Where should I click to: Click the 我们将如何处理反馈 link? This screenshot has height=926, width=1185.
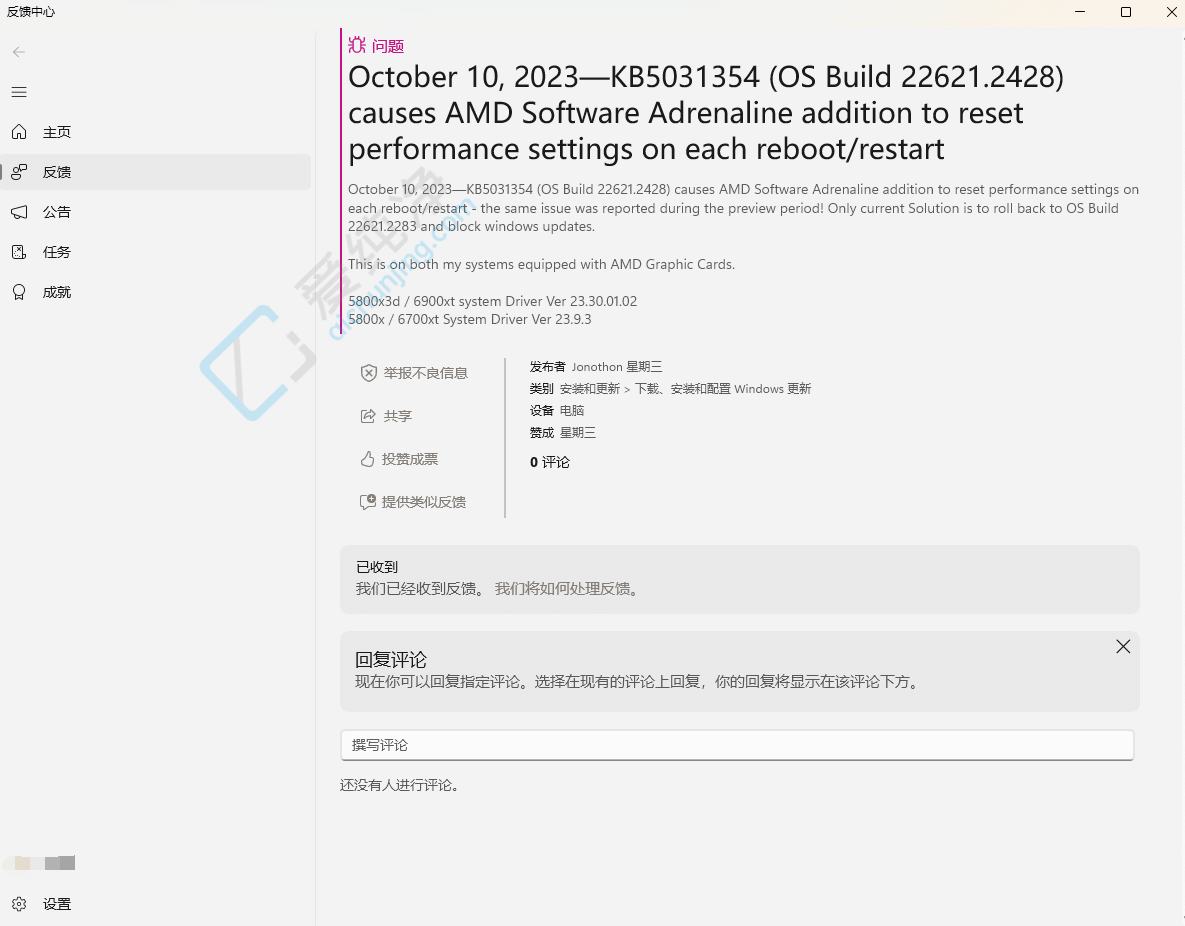tap(567, 589)
